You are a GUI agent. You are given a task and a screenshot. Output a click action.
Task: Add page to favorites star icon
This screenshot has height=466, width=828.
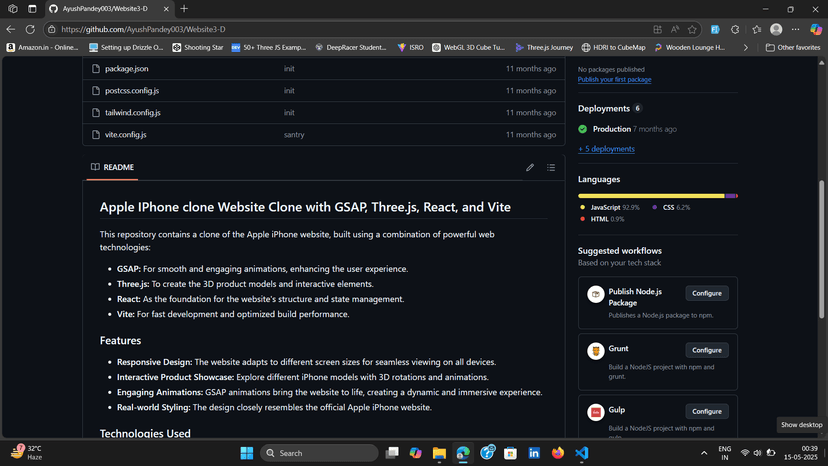(x=692, y=30)
